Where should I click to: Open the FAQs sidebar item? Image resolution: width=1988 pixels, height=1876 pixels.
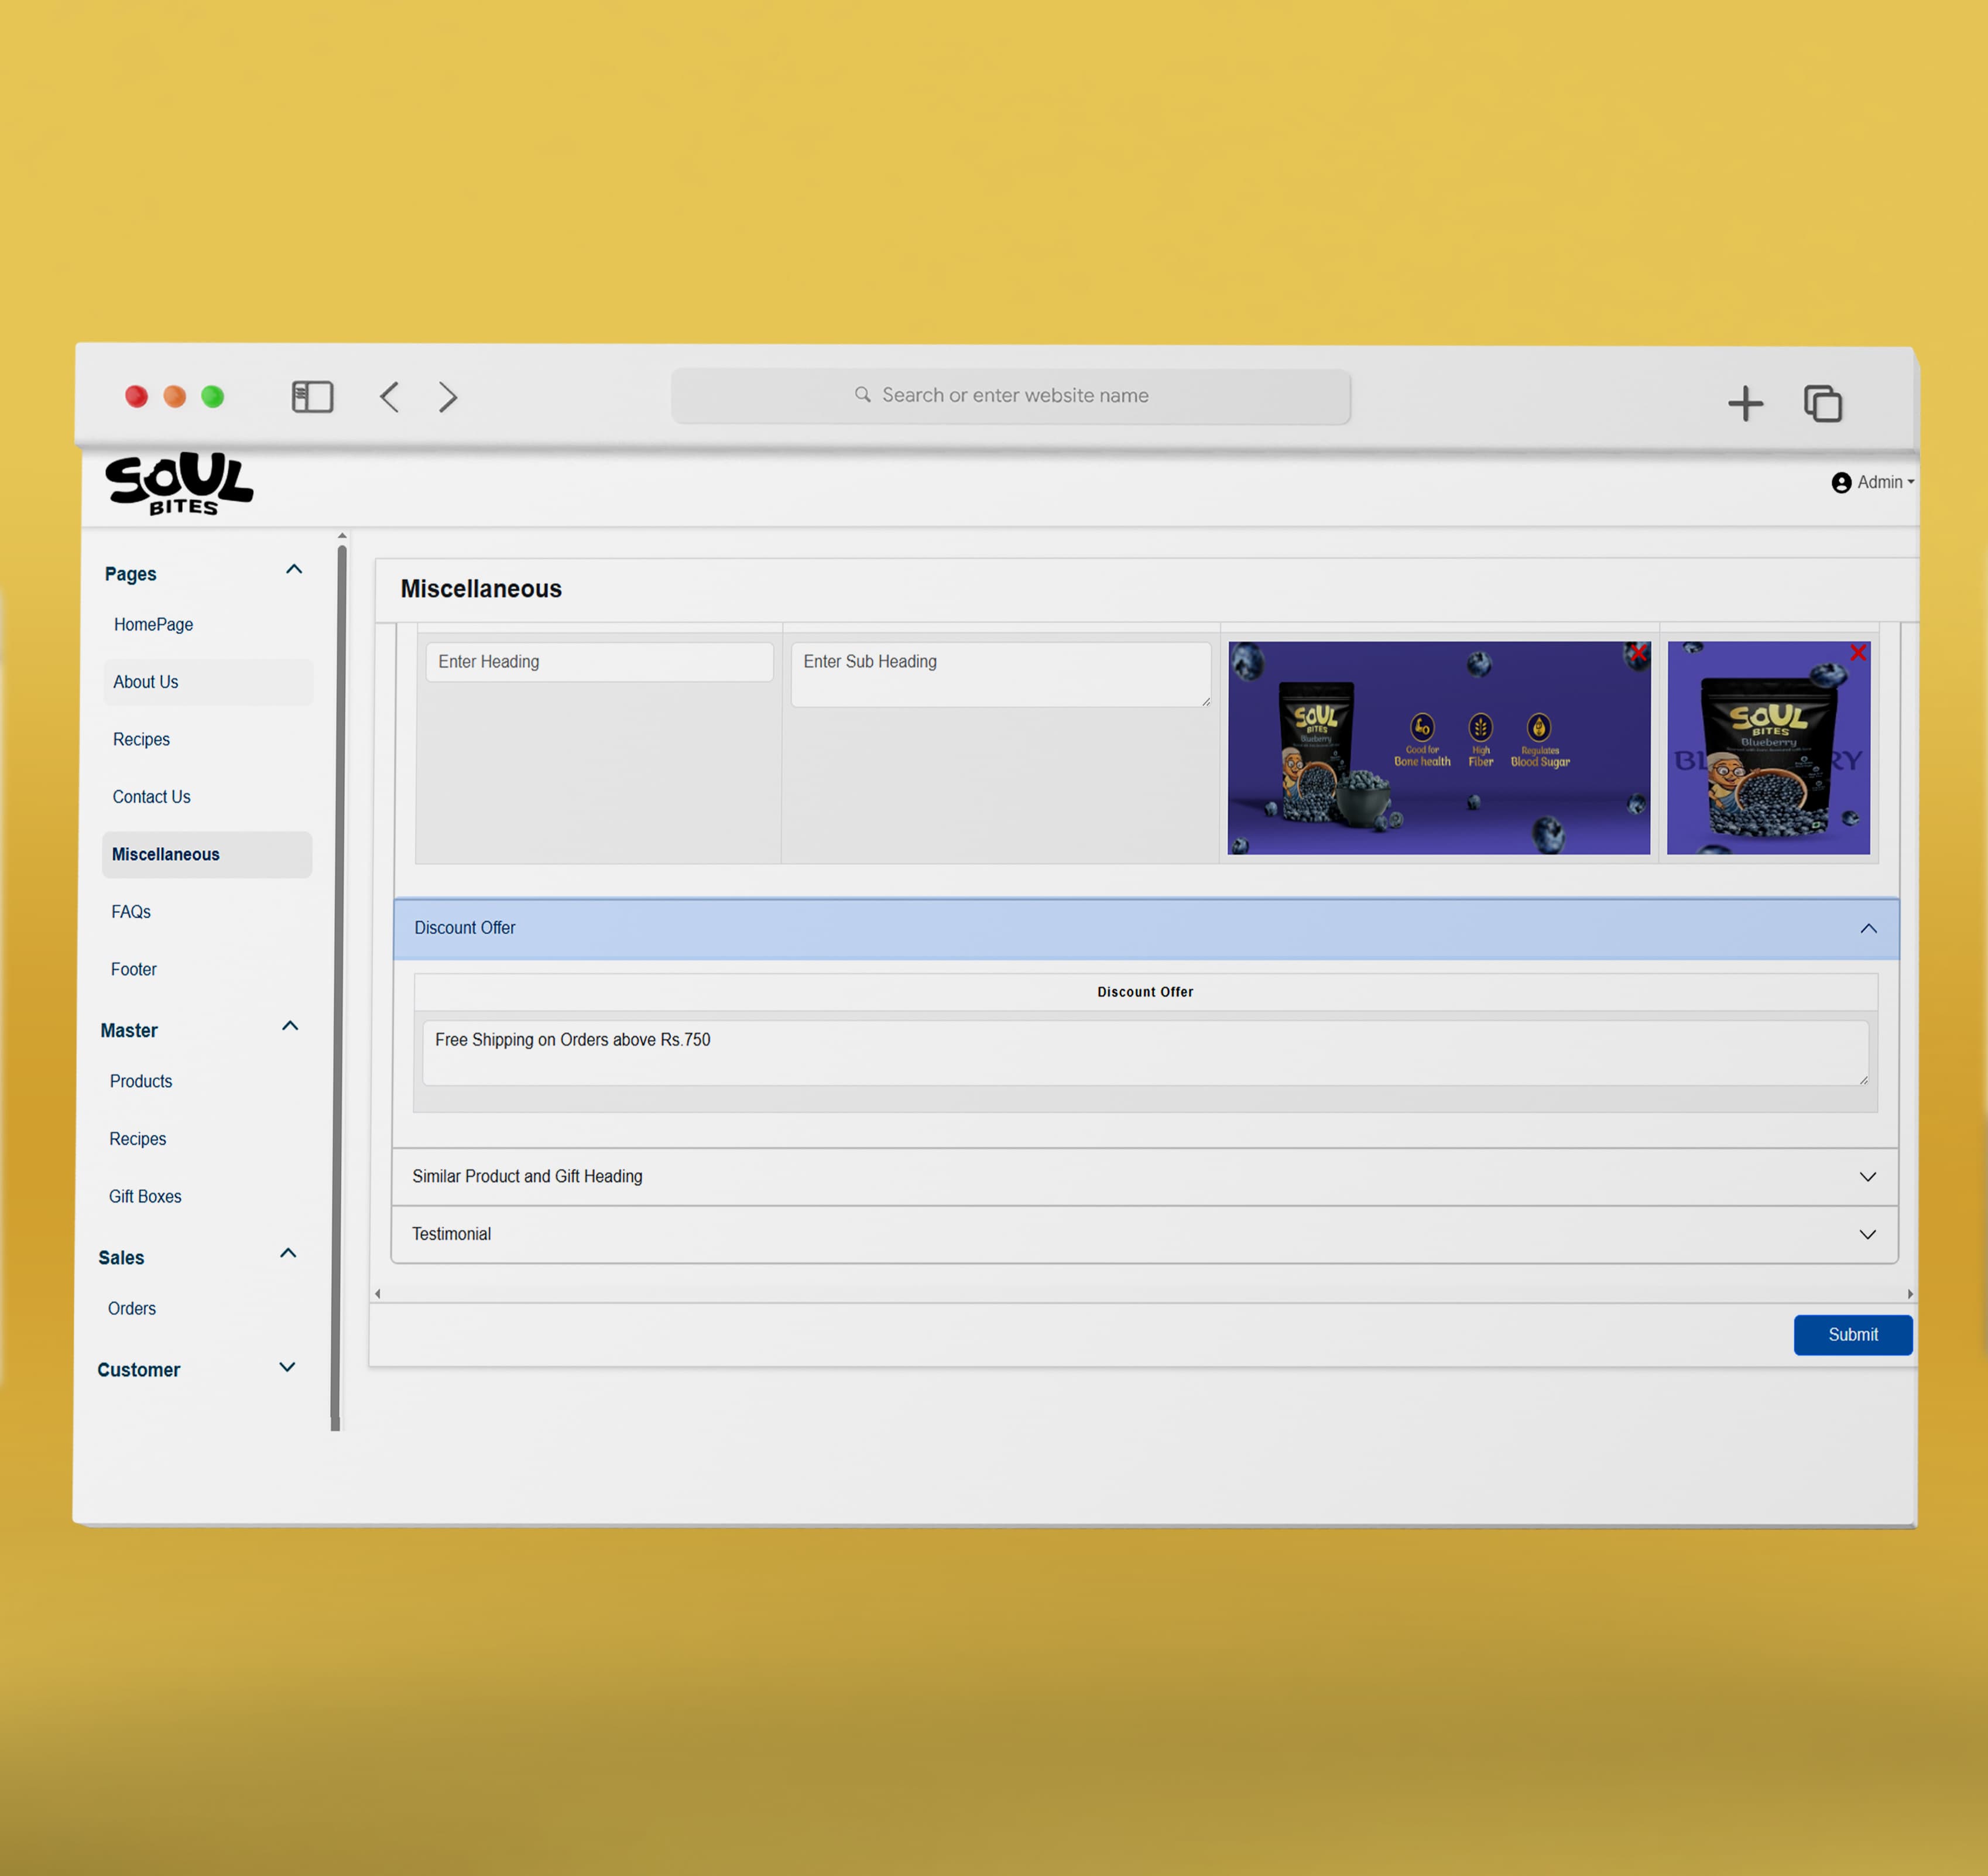coord(131,912)
